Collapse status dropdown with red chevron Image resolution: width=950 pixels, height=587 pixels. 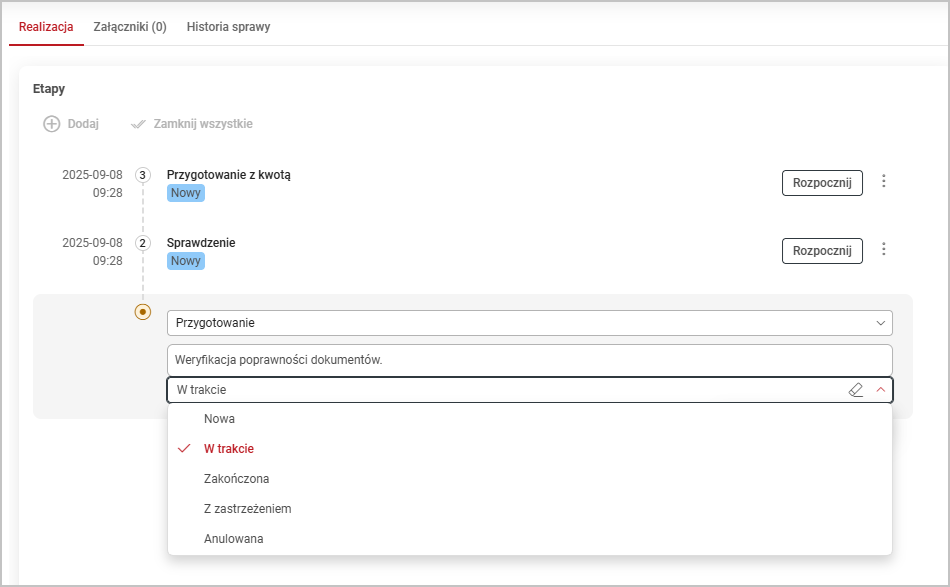click(880, 390)
